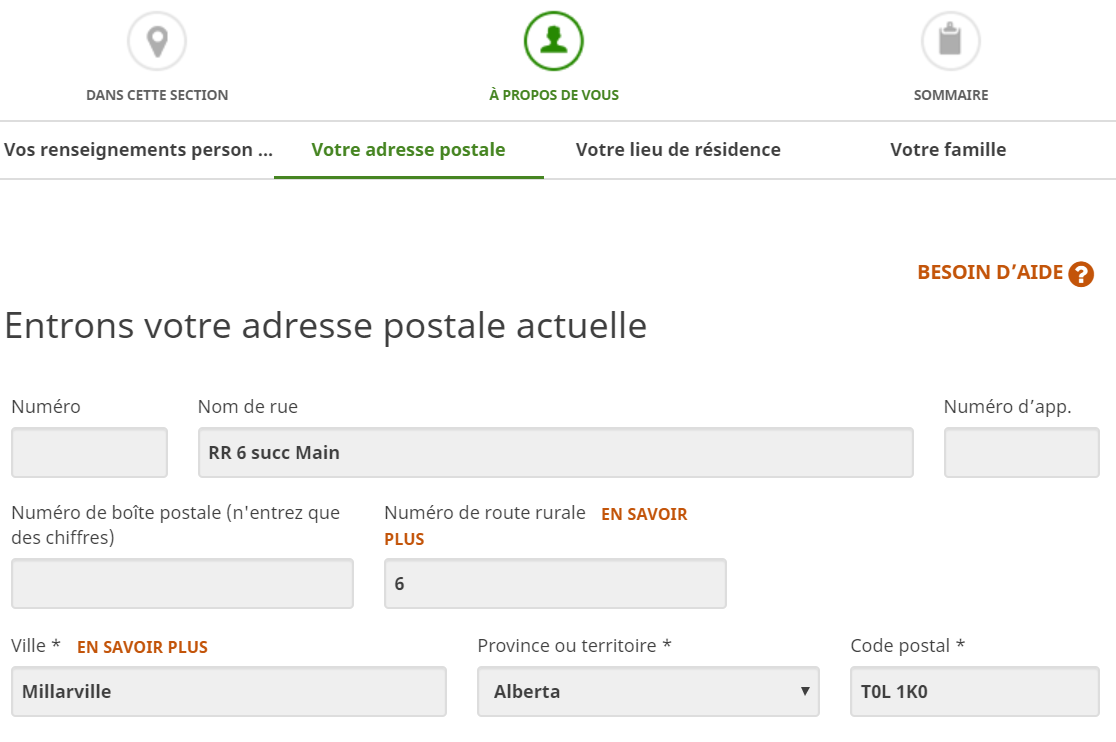Click the Ville field with Millarville
Image resolution: width=1116 pixels, height=742 pixels.
pyautogui.click(x=229, y=691)
